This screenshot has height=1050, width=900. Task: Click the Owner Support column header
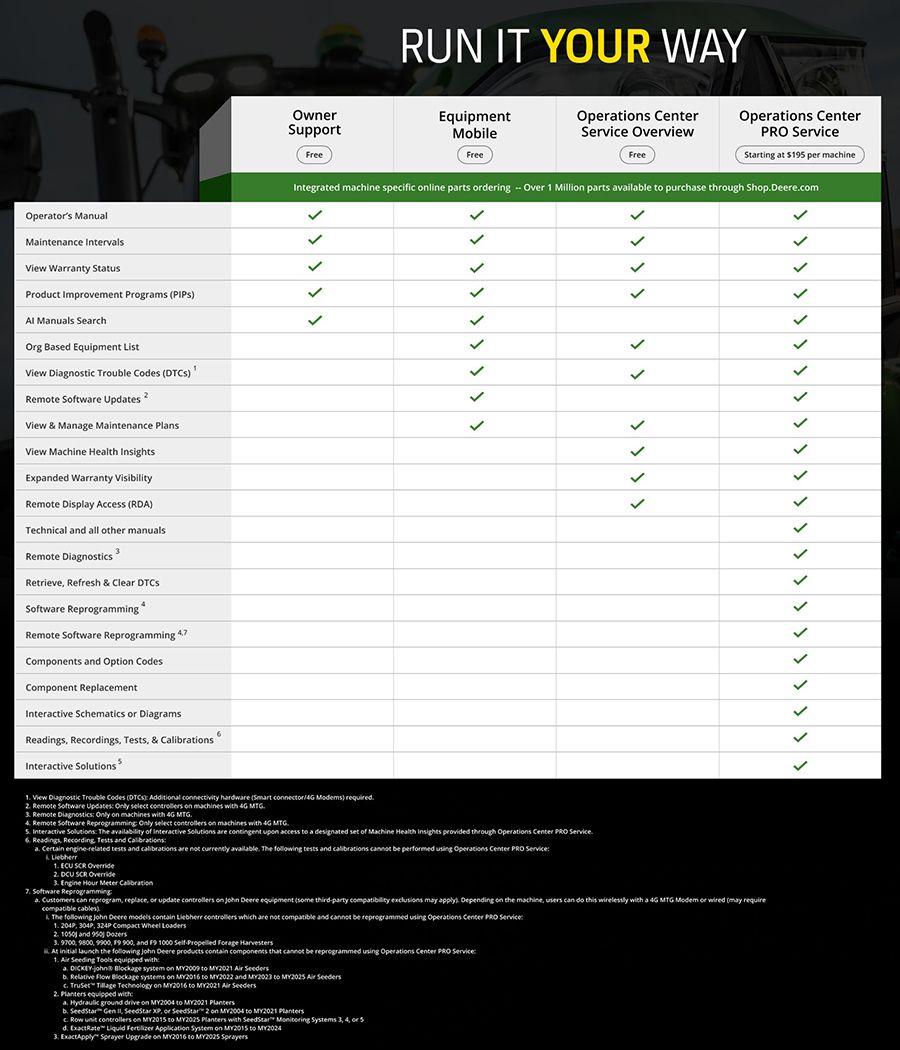click(x=314, y=123)
